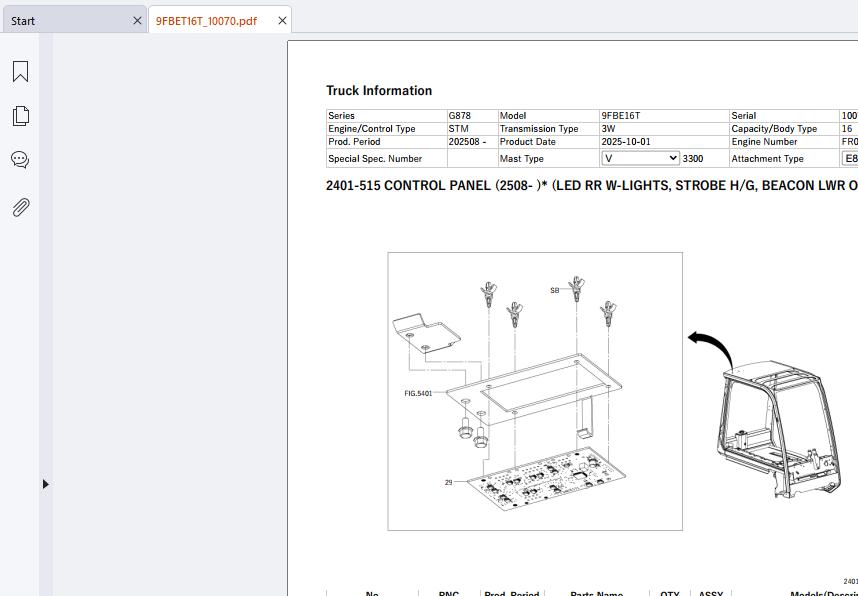
Task: Open the Page Thumbnails panel icon
Action: click(20, 115)
